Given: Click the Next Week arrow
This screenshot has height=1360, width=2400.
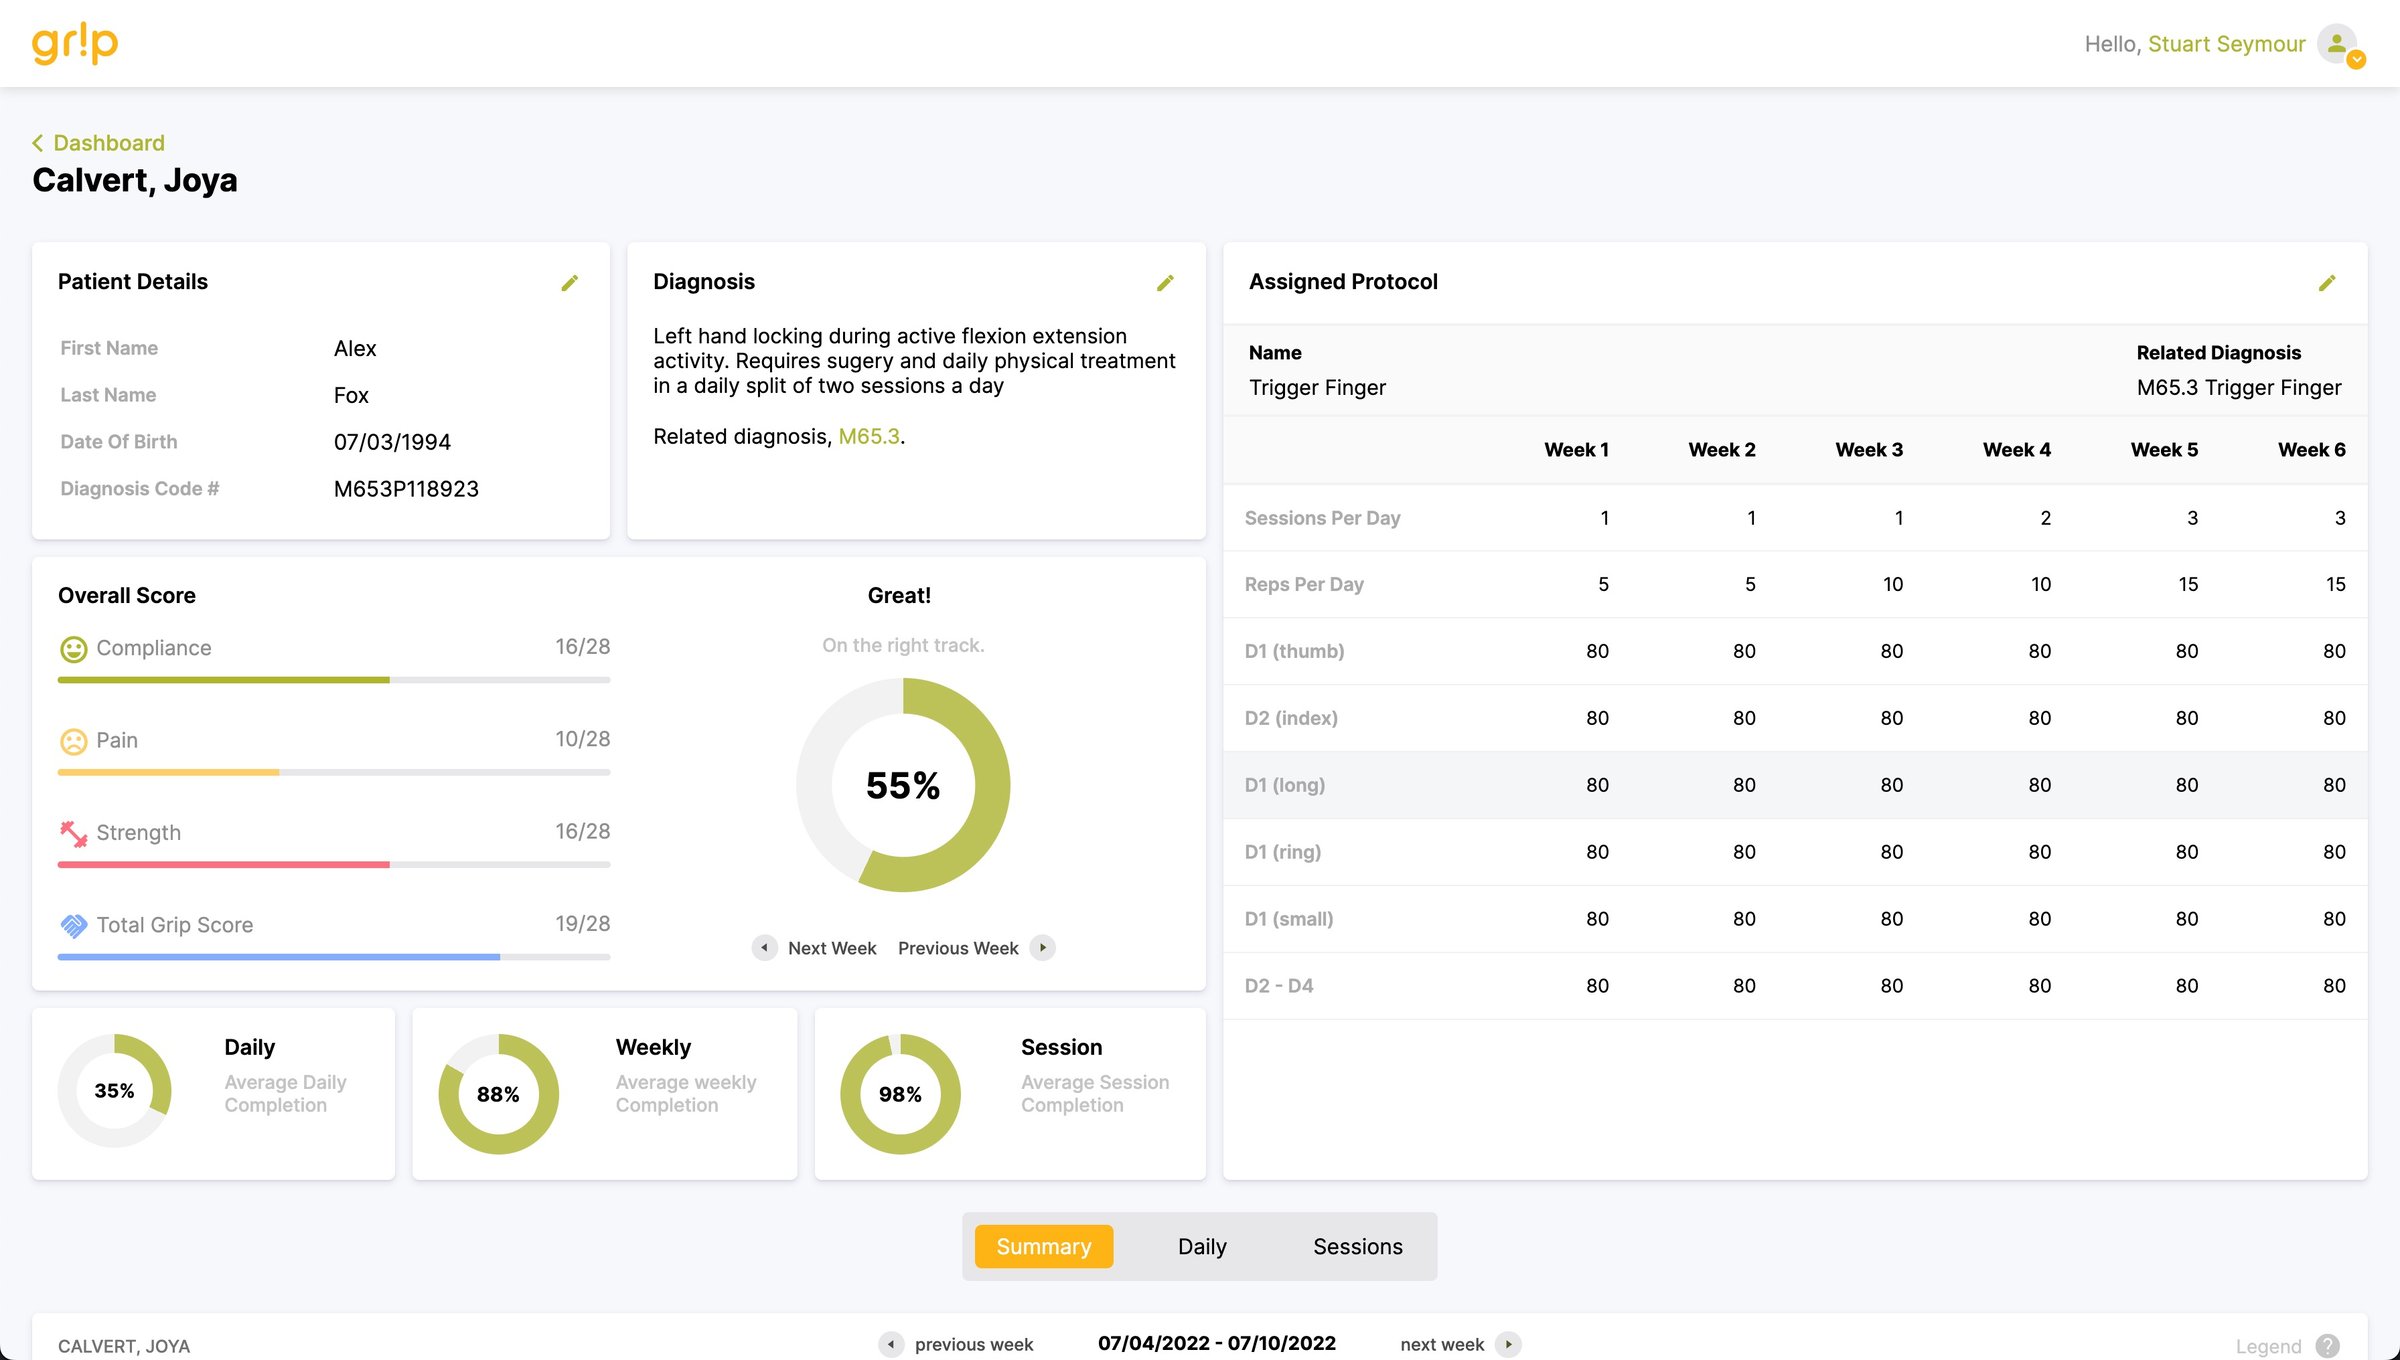Looking at the screenshot, I should pyautogui.click(x=764, y=947).
